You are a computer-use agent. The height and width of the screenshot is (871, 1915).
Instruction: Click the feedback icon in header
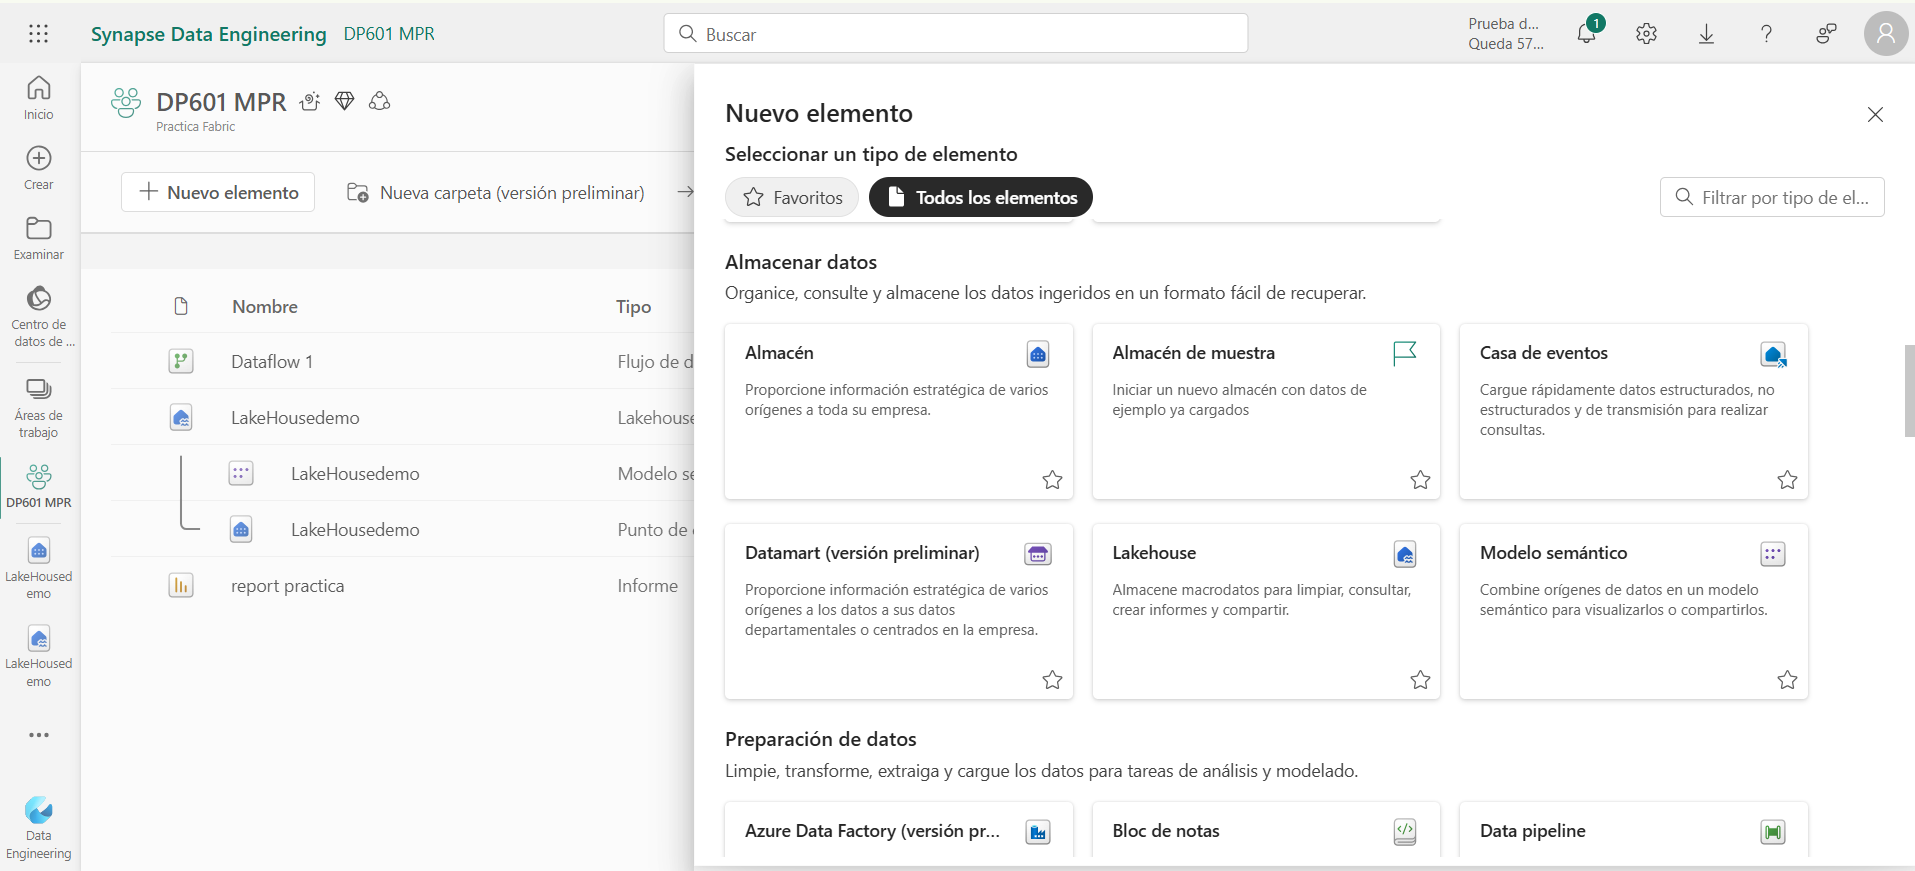tap(1826, 34)
